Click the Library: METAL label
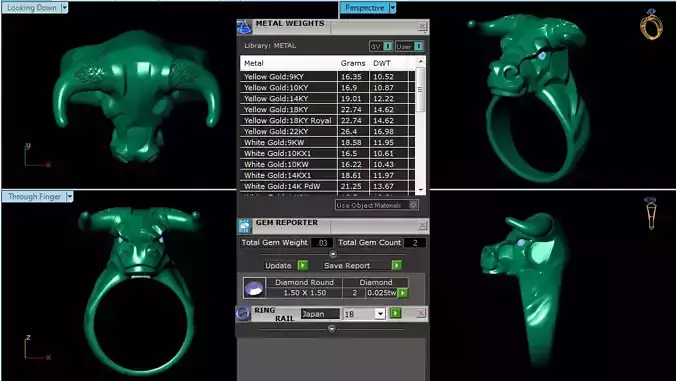 (x=270, y=46)
